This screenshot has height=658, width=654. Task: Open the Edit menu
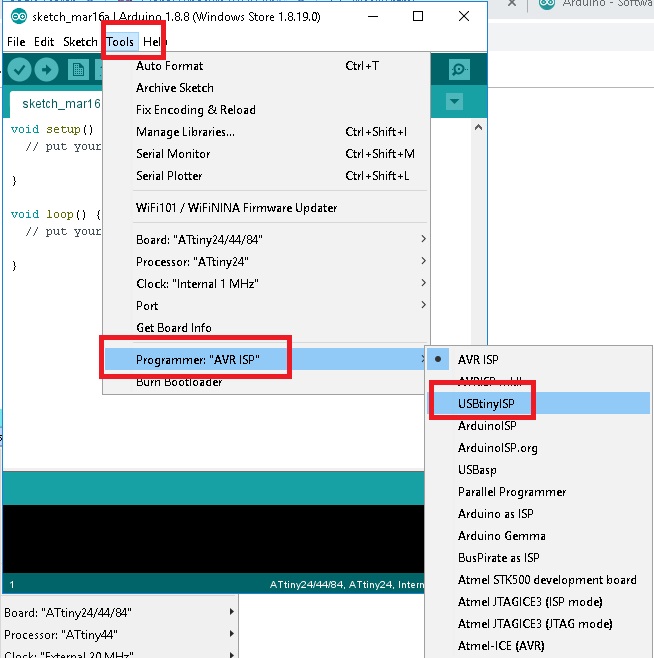(44, 42)
